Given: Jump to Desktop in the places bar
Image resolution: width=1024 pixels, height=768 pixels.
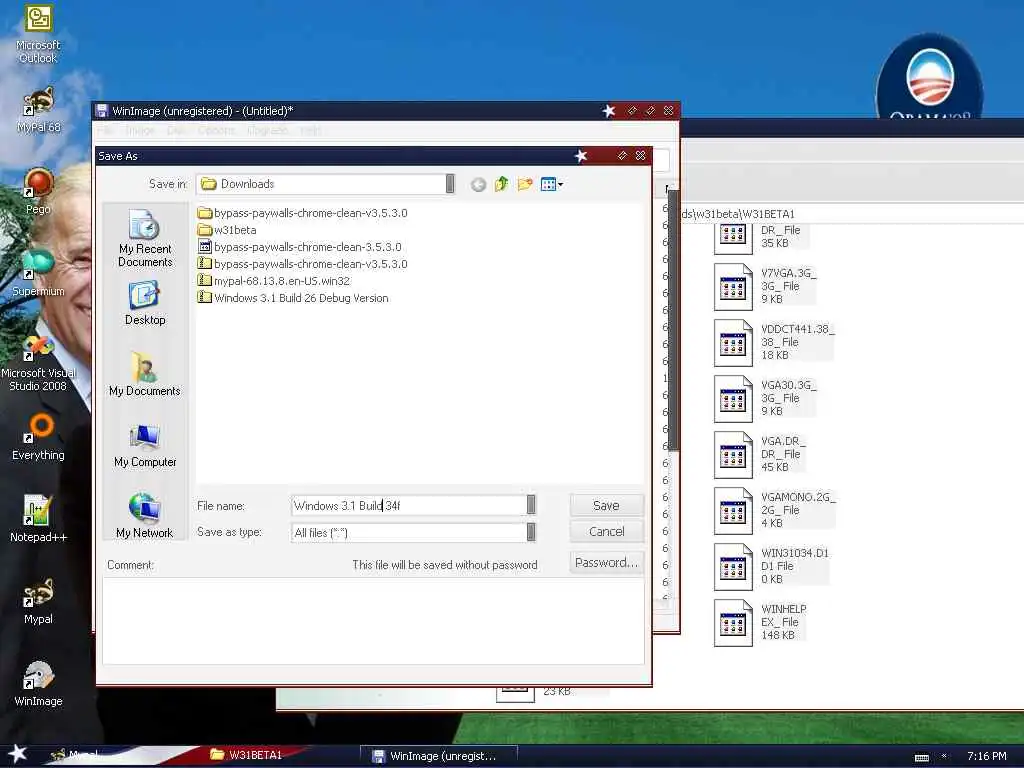Looking at the screenshot, I should tap(145, 303).
